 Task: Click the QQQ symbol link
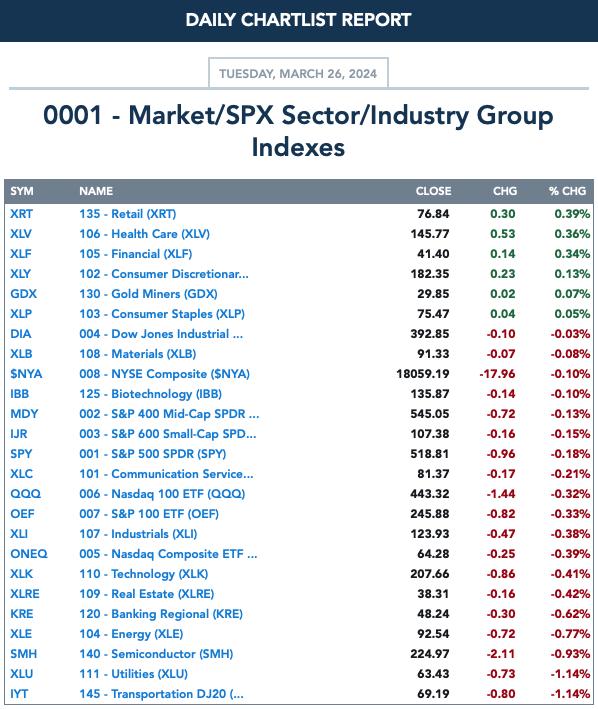(25, 494)
